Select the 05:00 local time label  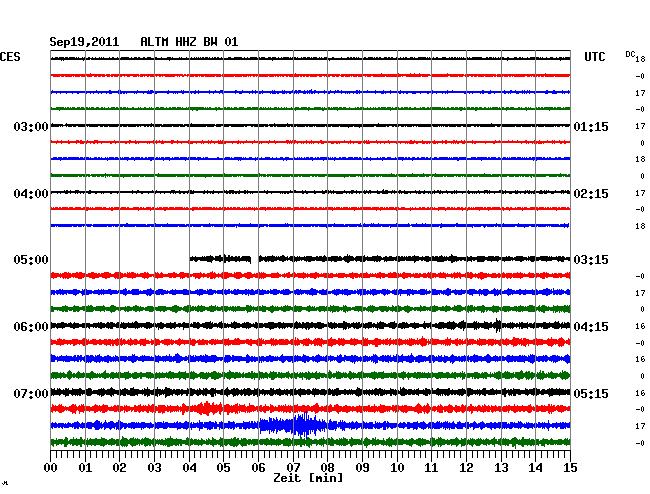(x=31, y=260)
